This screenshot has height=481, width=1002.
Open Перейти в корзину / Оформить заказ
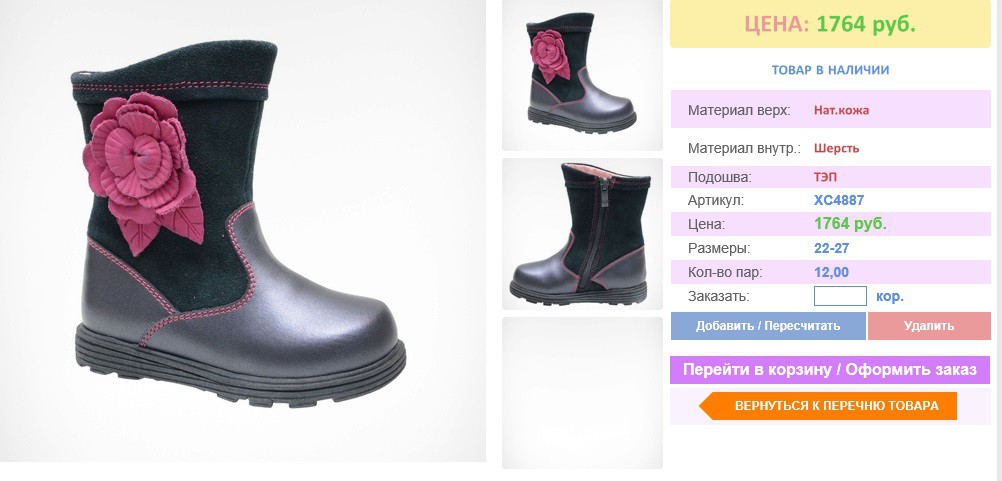tap(830, 370)
